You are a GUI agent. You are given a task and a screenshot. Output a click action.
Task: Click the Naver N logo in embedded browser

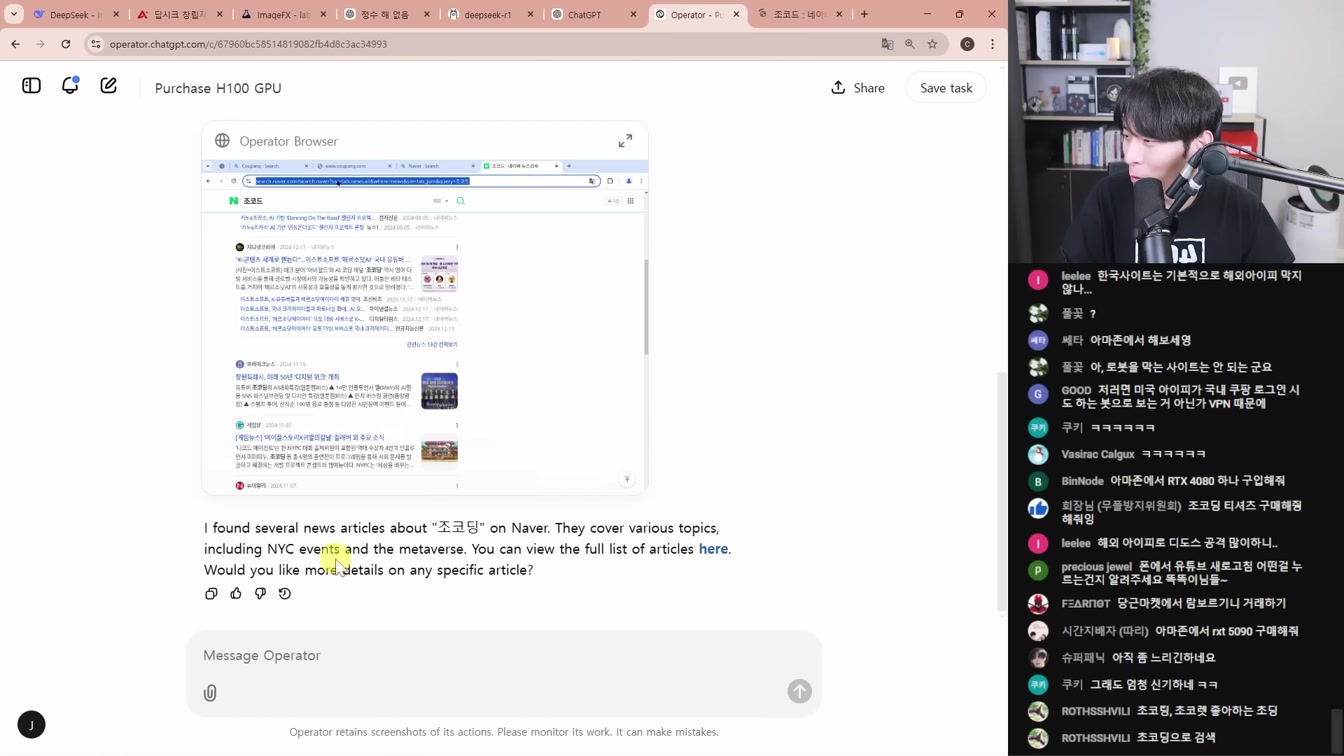click(x=234, y=201)
